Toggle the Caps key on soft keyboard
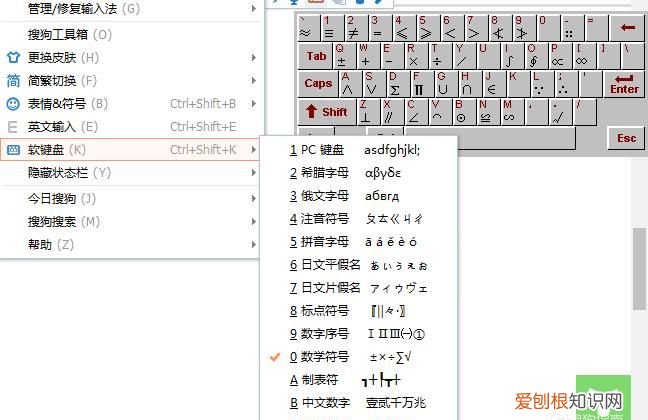Image resolution: width=648 pixels, height=420 pixels. click(318, 84)
